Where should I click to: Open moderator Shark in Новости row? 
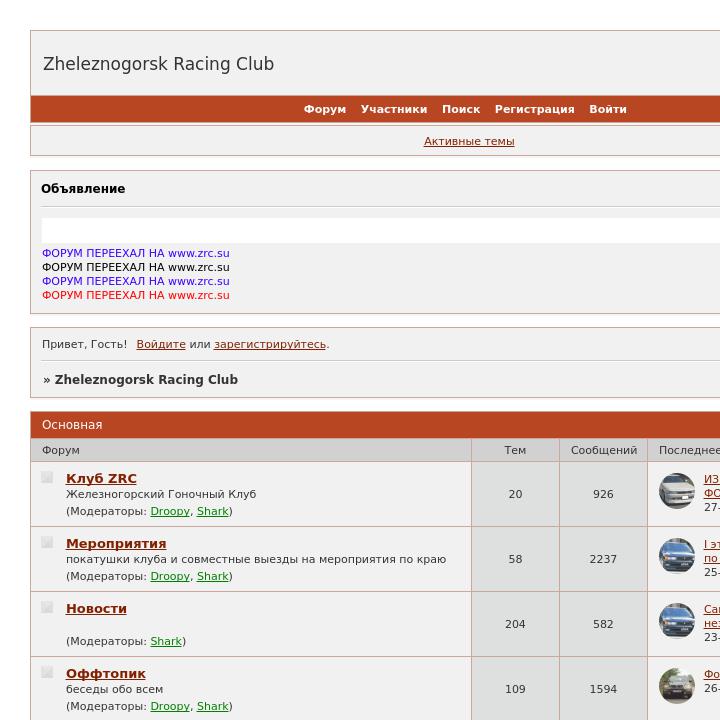click(166, 641)
